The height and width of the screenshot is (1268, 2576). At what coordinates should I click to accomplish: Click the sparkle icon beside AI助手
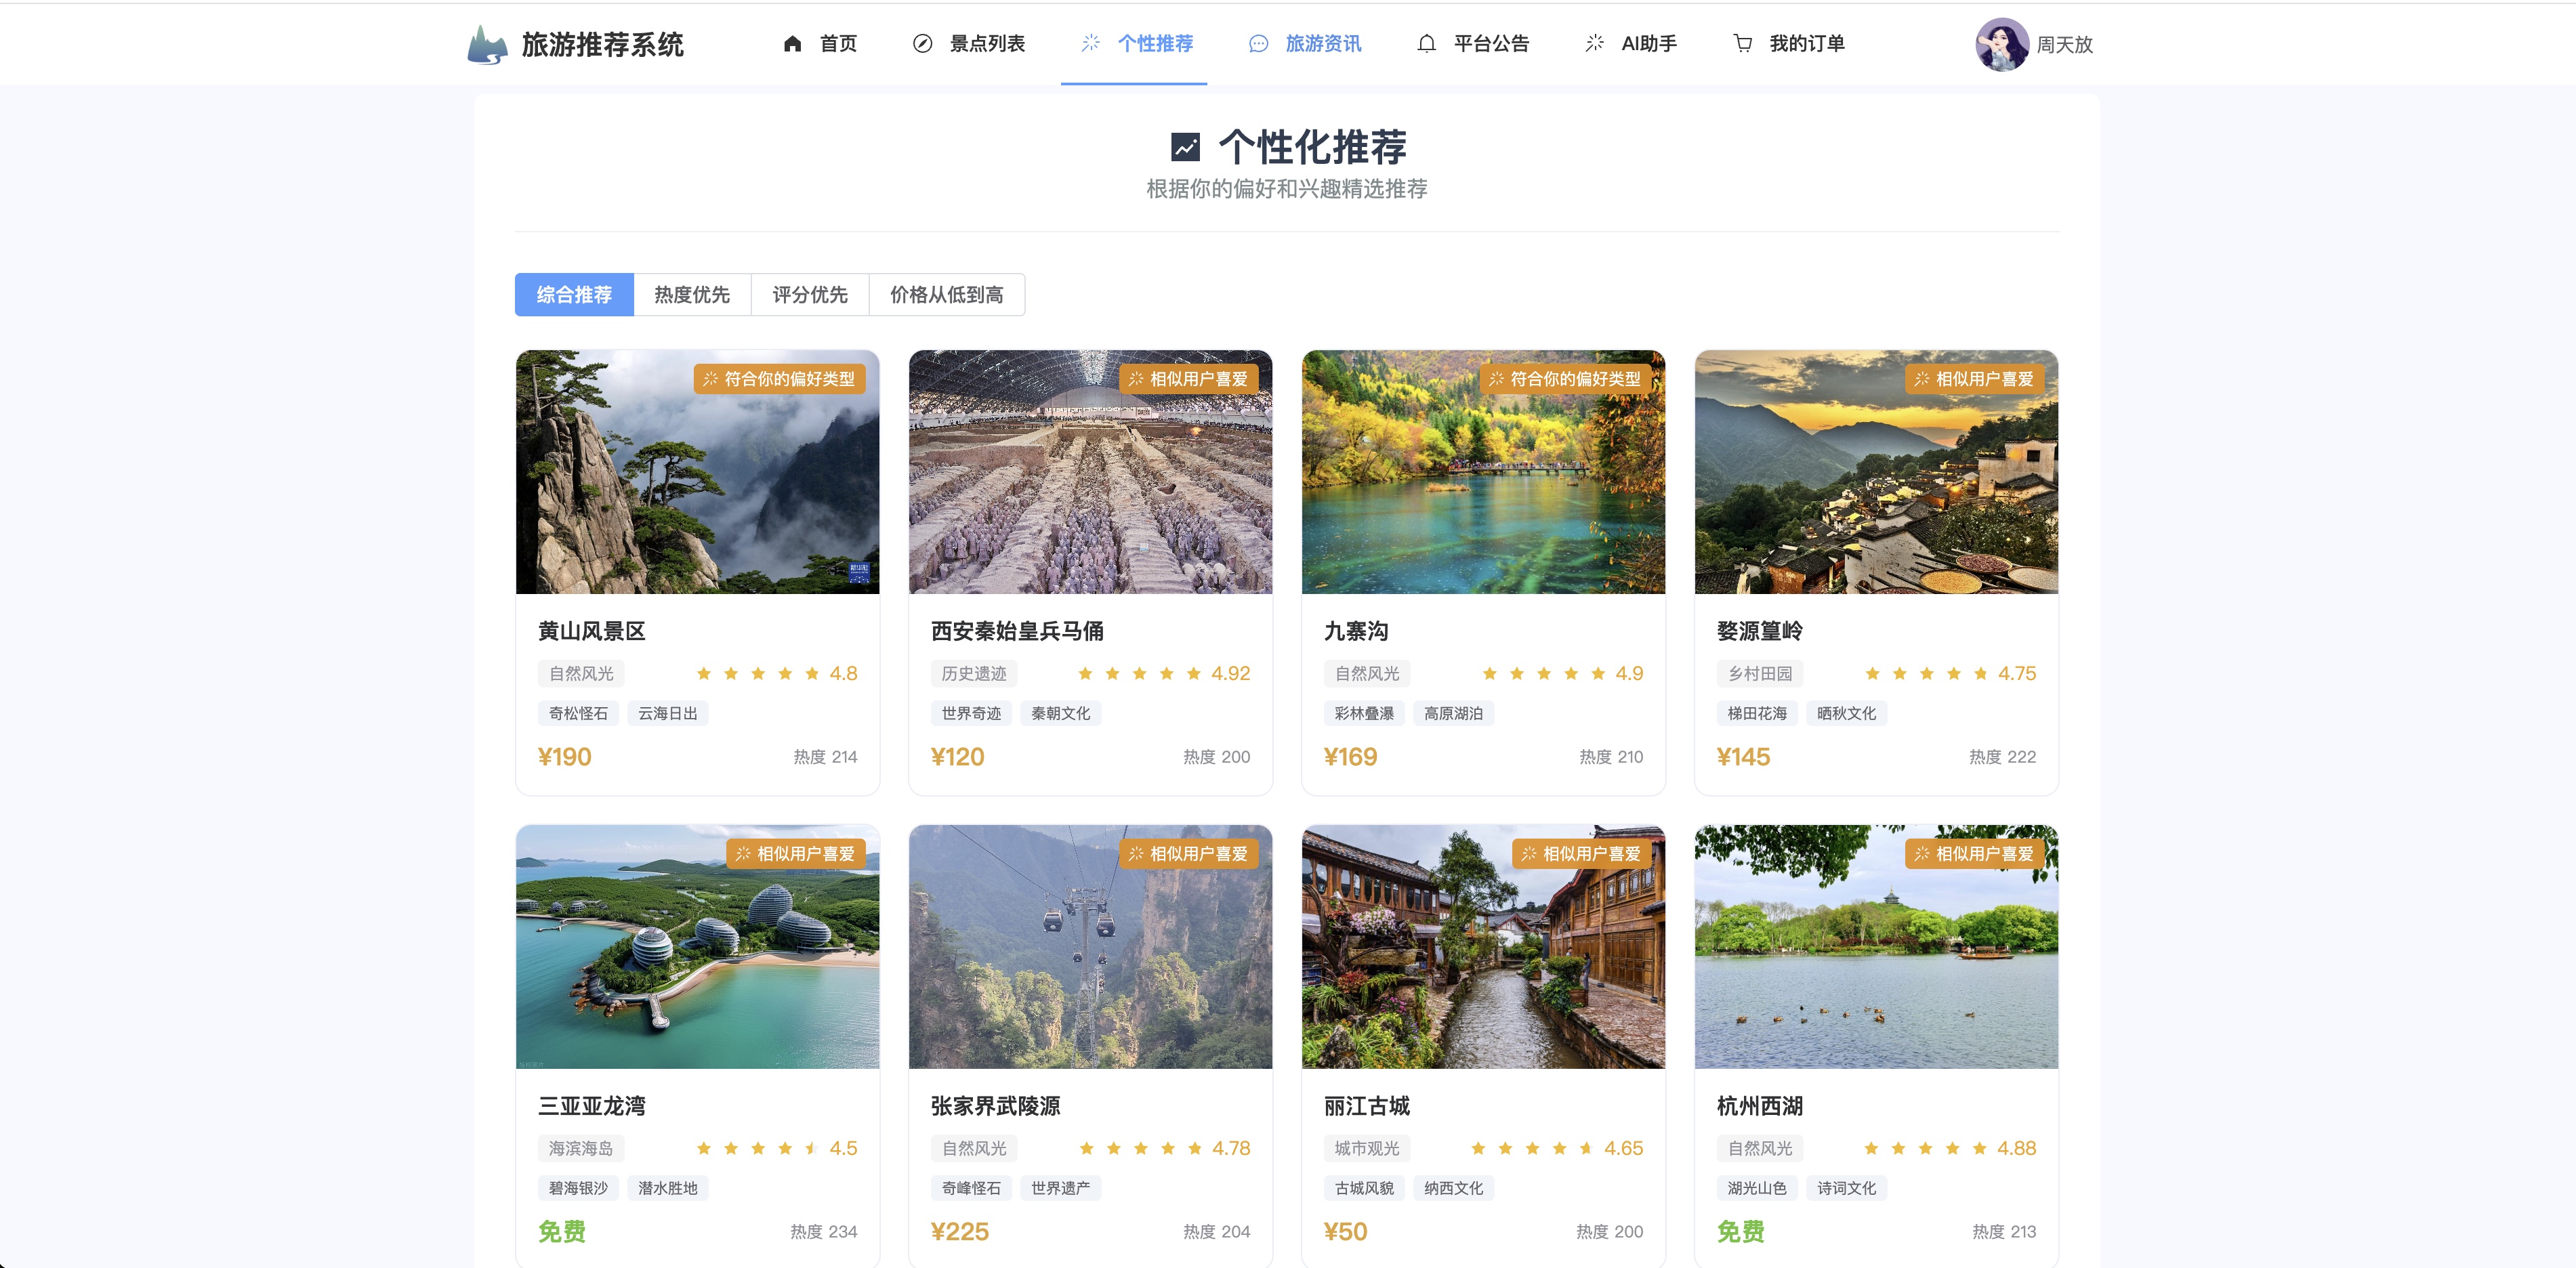[1594, 43]
